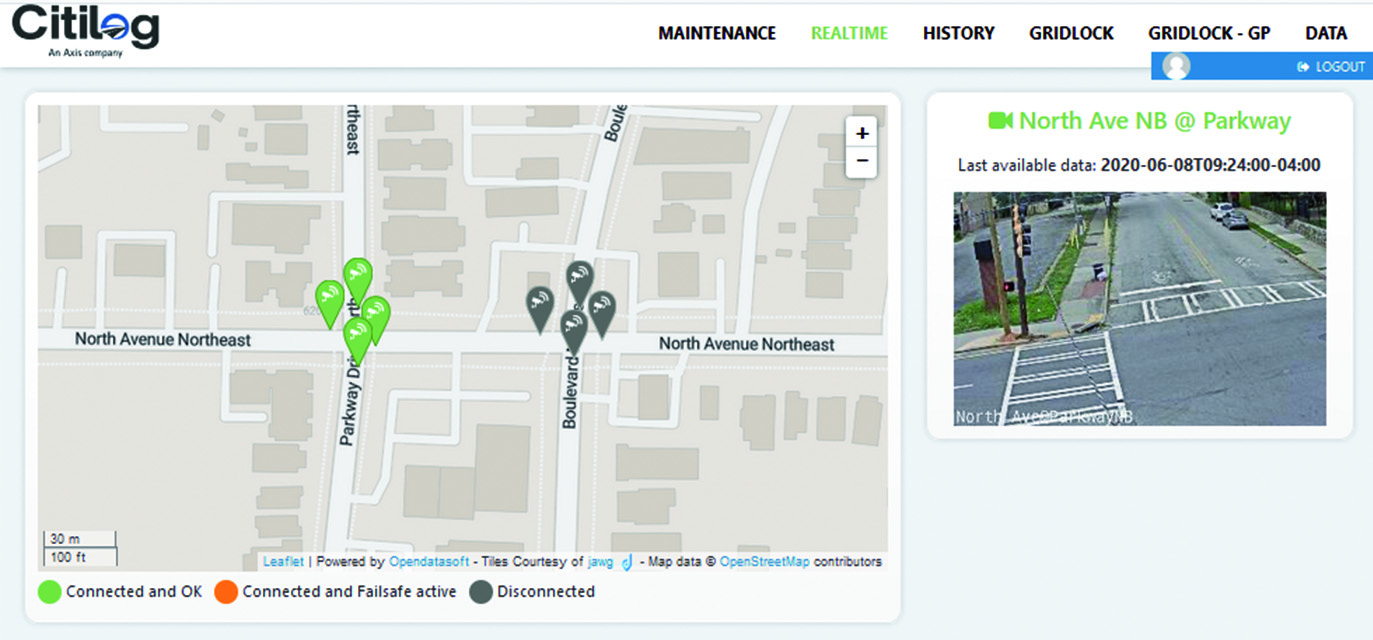
Task: Click the bottommost gray camera marker
Action: click(x=573, y=328)
